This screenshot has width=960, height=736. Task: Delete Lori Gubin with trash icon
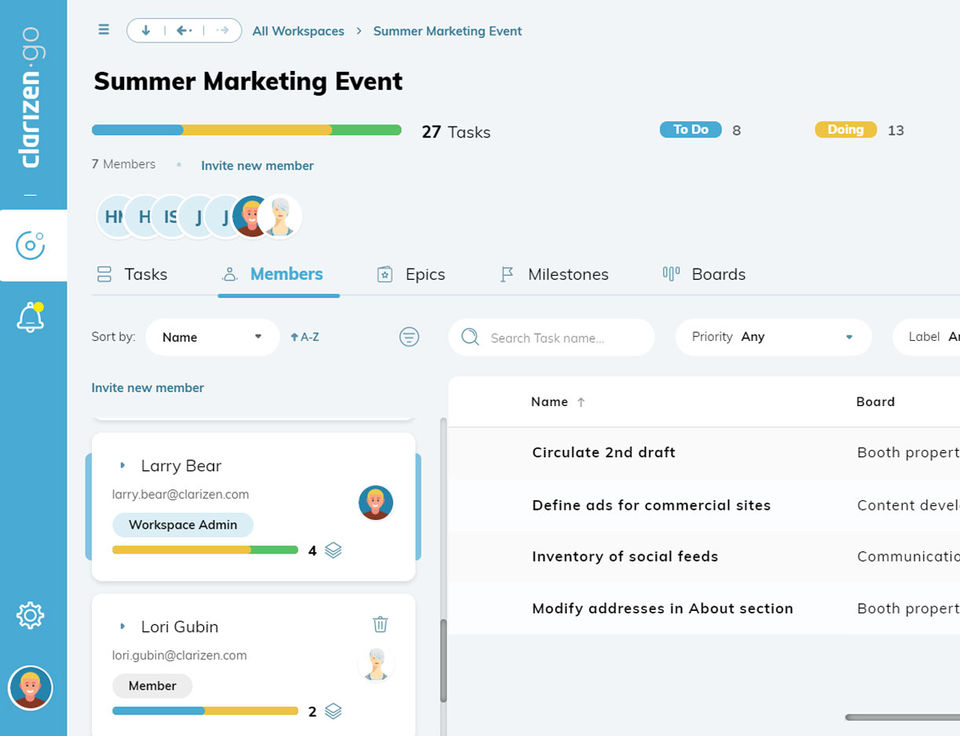[x=380, y=624]
